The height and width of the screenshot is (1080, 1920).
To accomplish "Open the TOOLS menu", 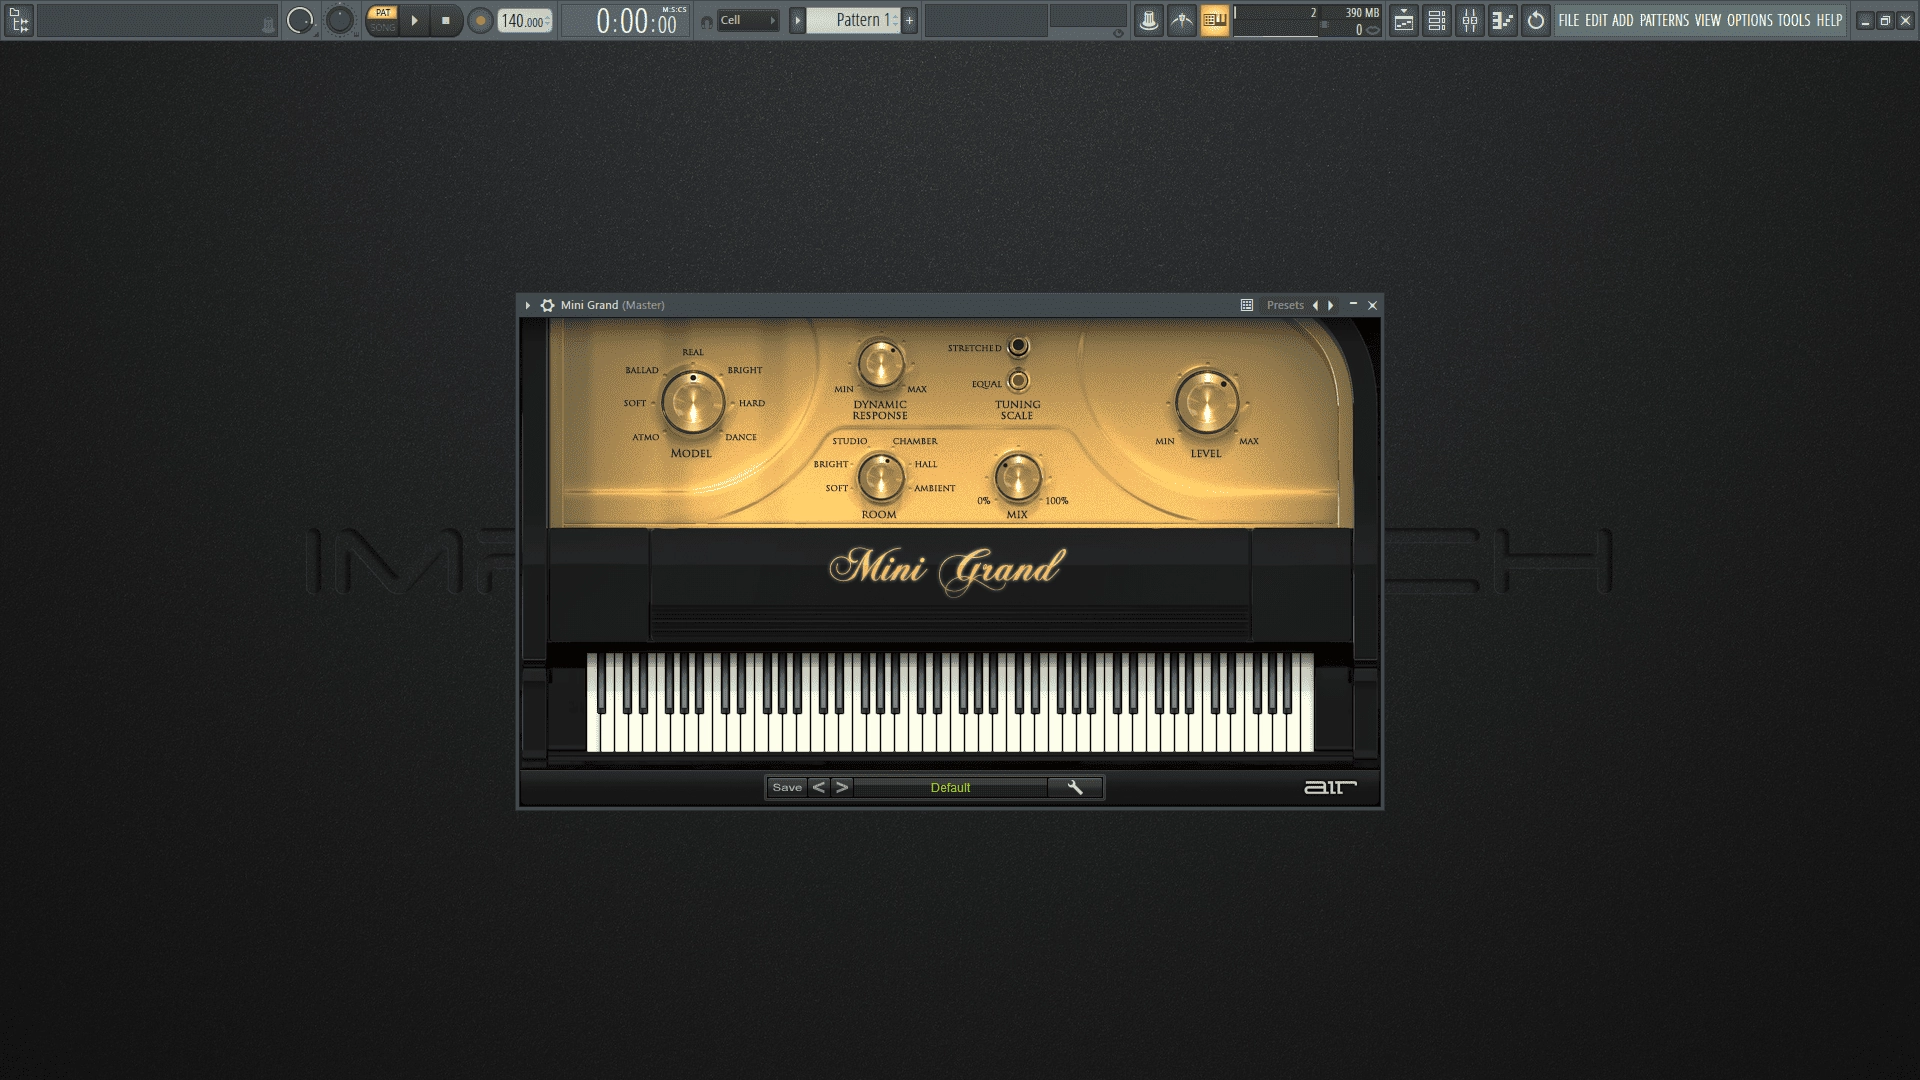I will tap(1794, 20).
